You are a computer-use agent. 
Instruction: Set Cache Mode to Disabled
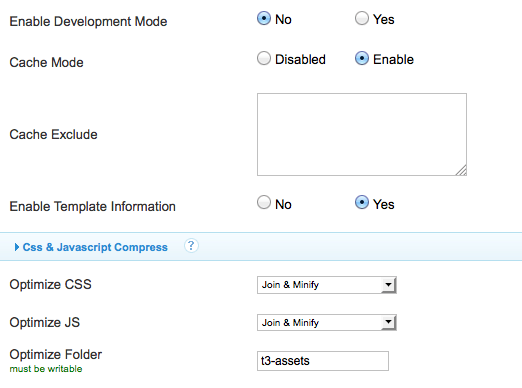click(x=264, y=58)
